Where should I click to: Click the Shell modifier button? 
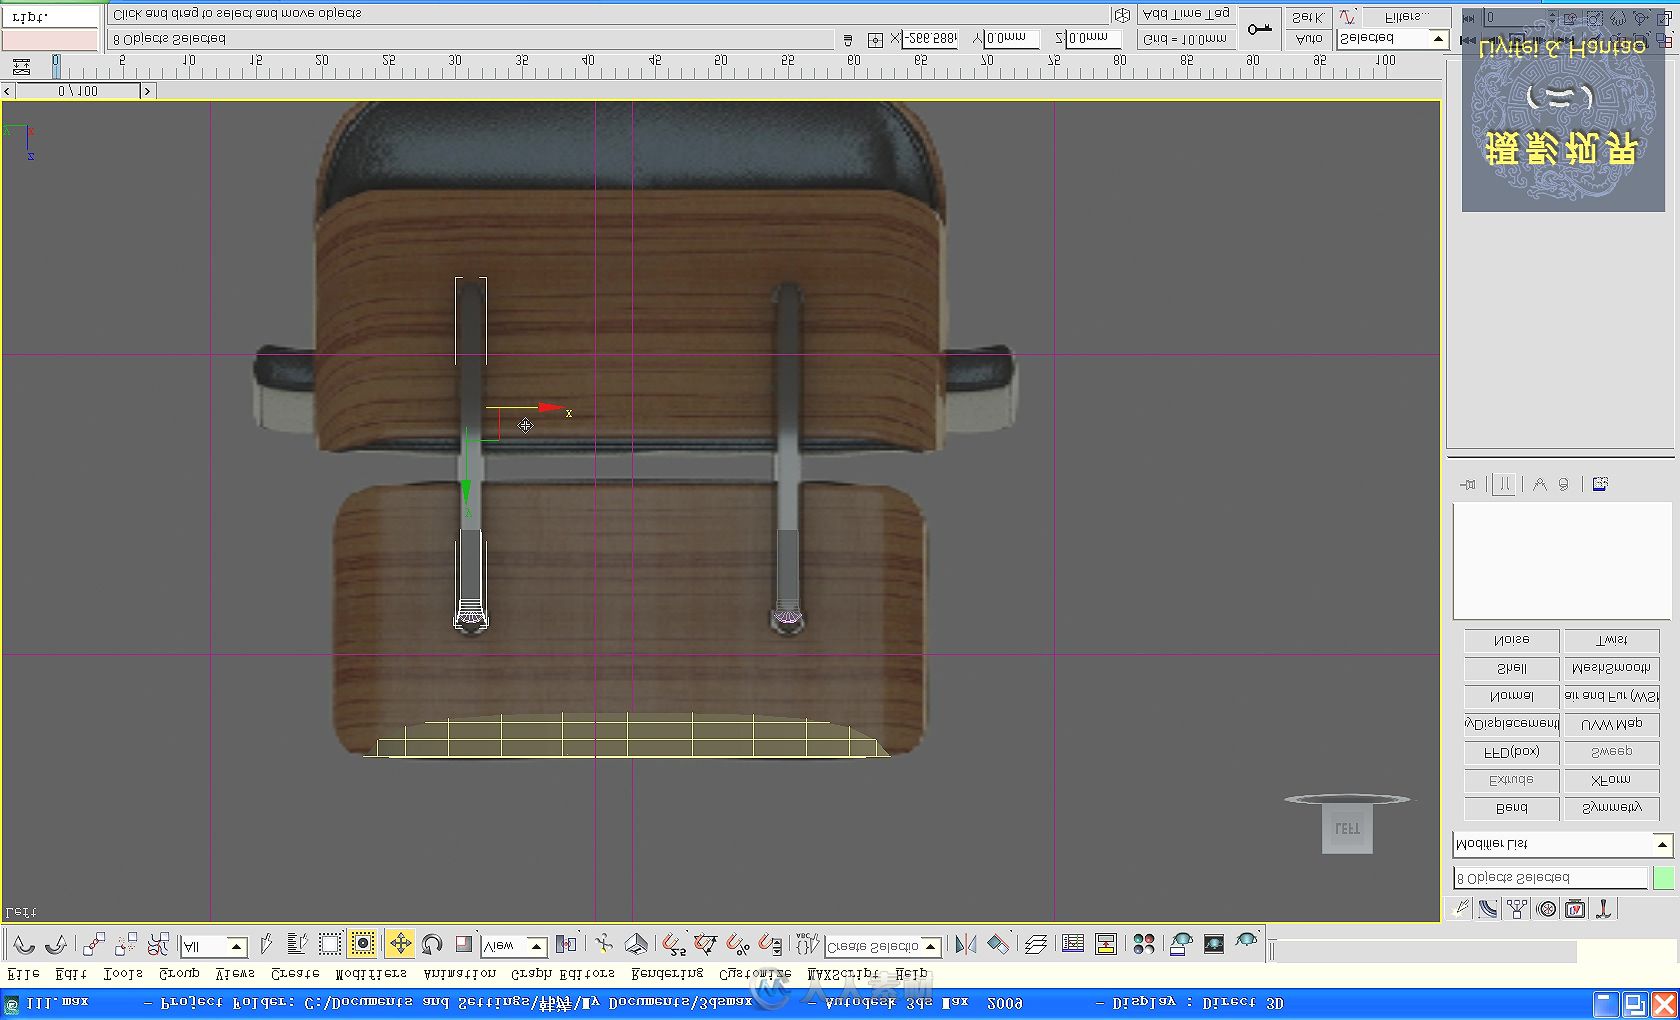click(x=1511, y=668)
